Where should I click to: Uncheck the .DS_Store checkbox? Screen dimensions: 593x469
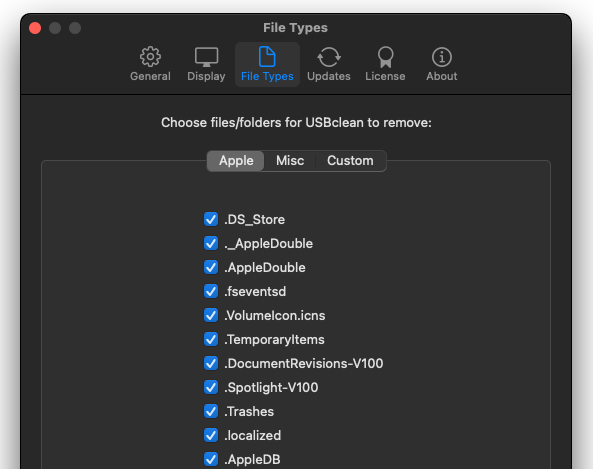tap(211, 219)
